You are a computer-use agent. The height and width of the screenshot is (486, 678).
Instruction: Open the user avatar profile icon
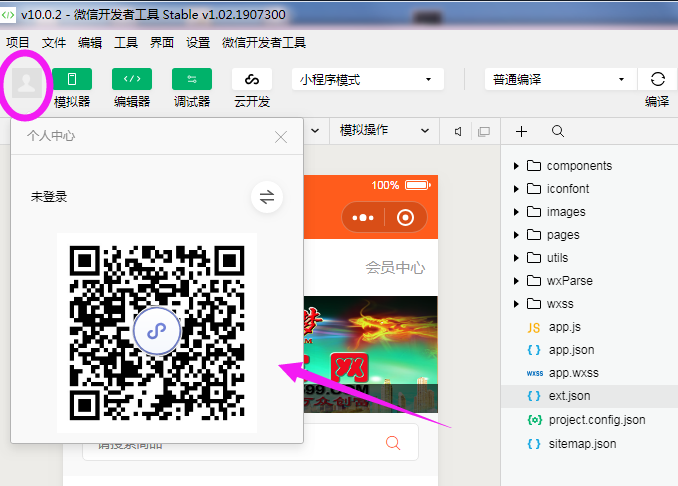pos(26,83)
